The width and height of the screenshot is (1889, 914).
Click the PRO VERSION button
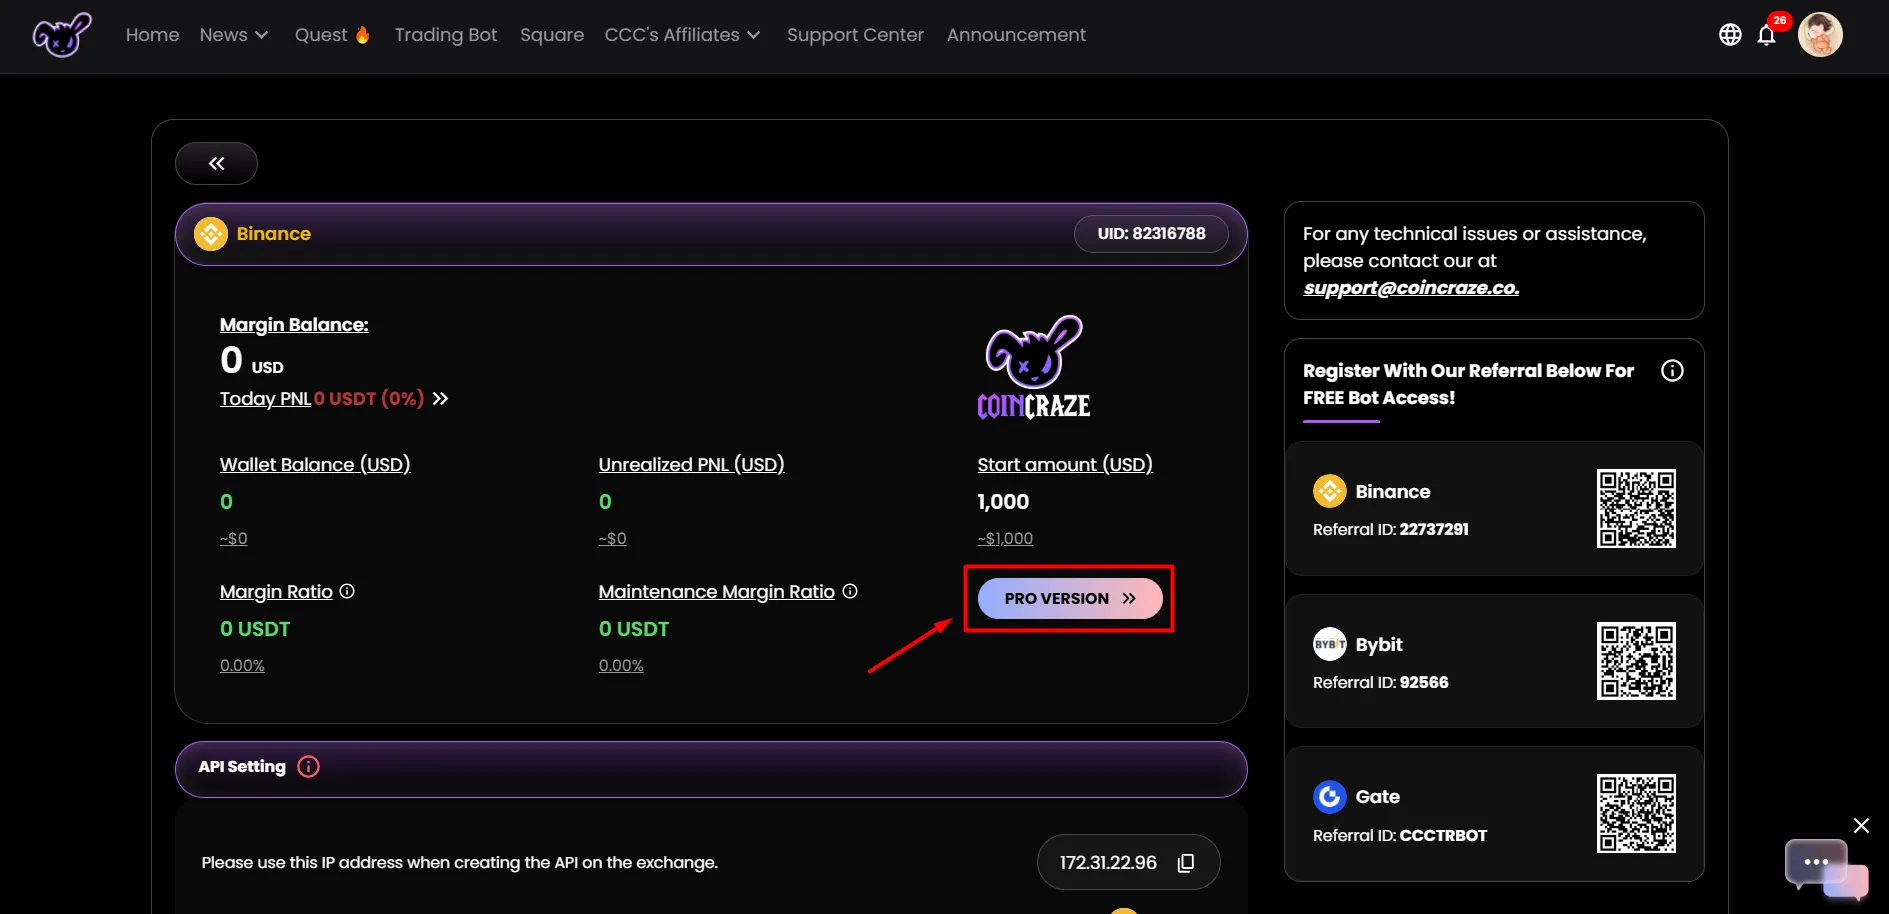click(1069, 598)
